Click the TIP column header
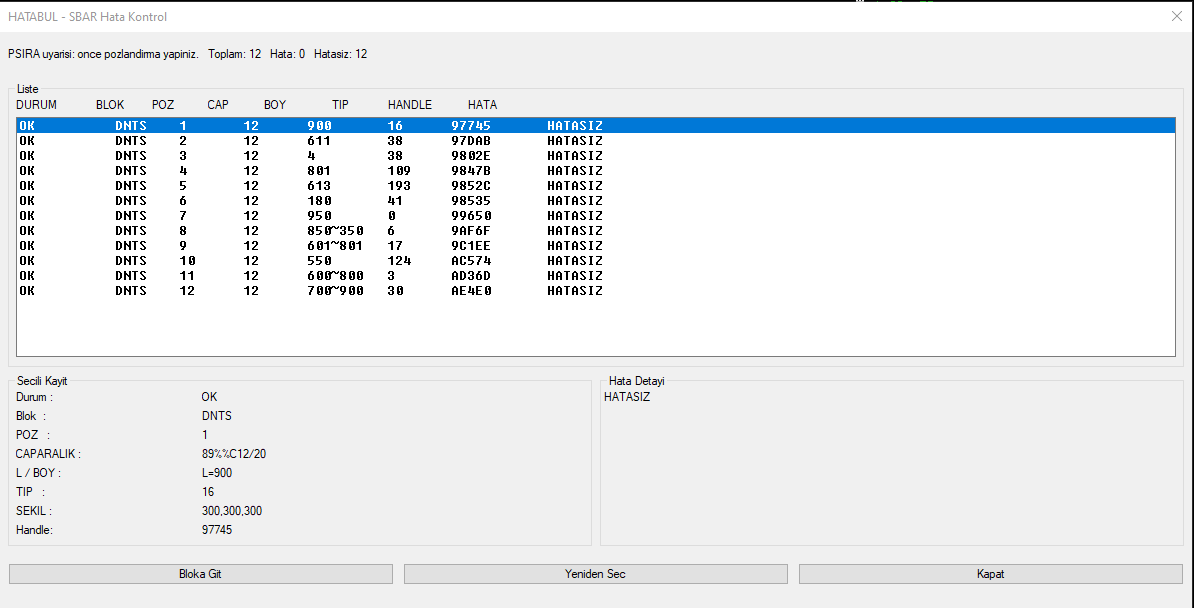This screenshot has width=1194, height=608. pos(340,105)
